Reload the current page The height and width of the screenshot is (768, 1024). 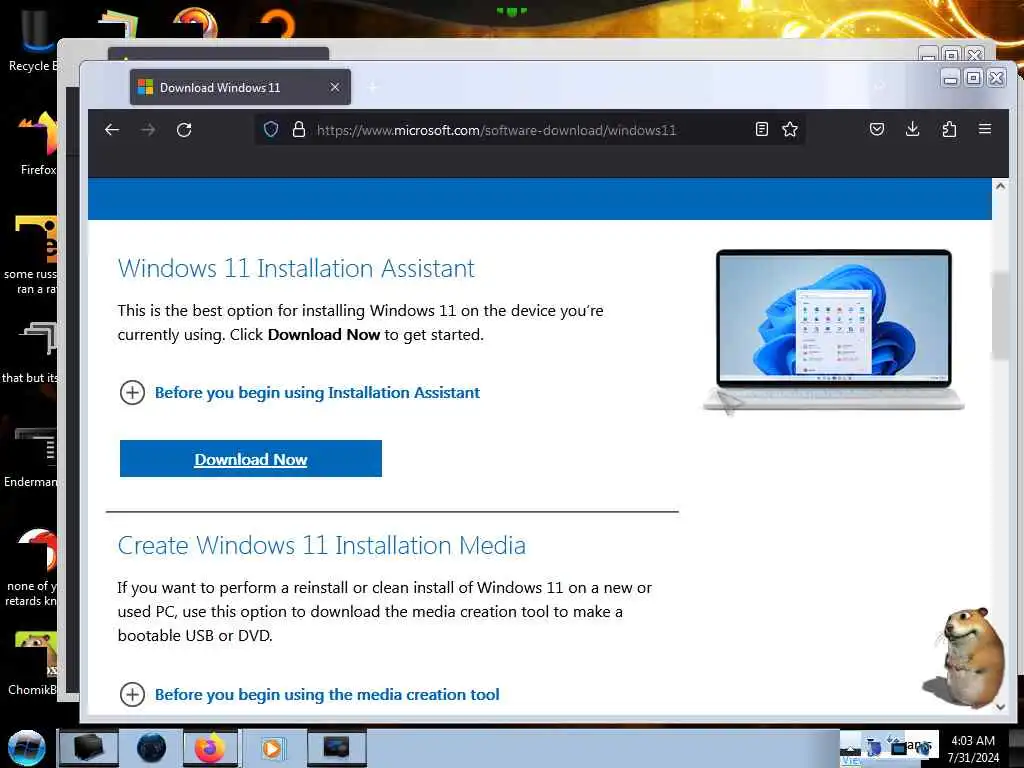[x=184, y=129]
